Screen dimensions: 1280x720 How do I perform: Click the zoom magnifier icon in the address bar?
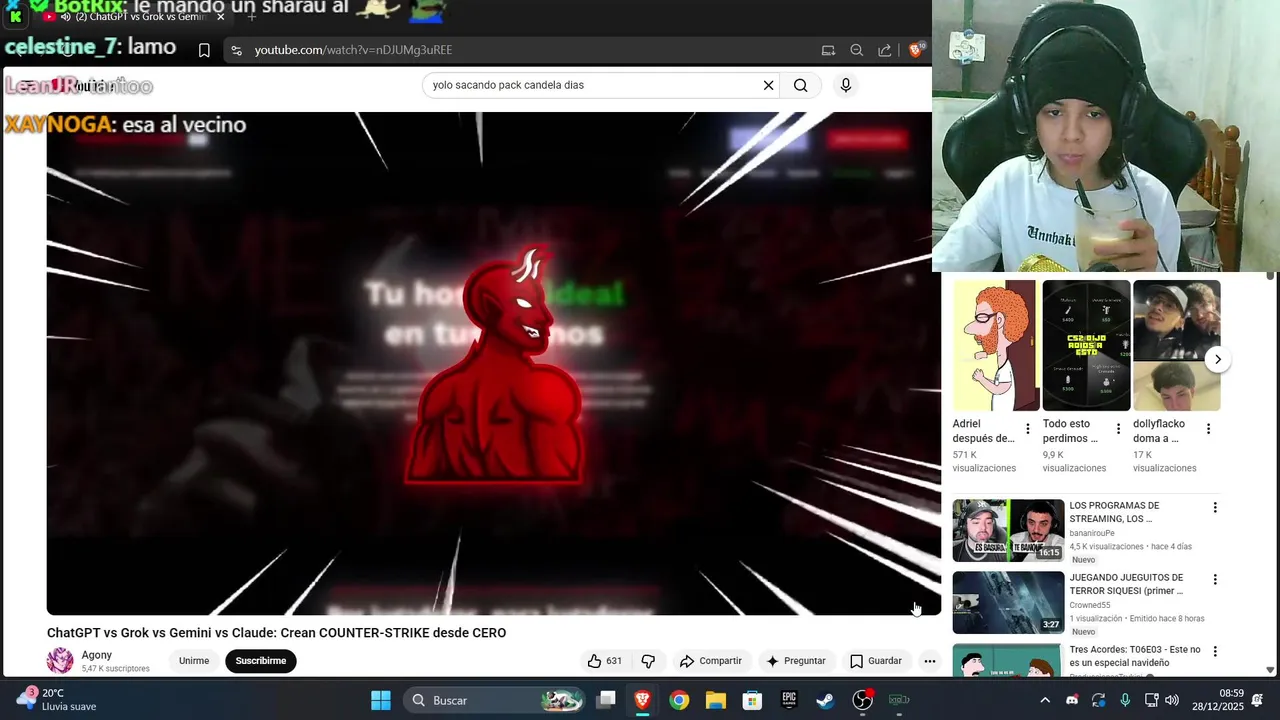(x=856, y=50)
